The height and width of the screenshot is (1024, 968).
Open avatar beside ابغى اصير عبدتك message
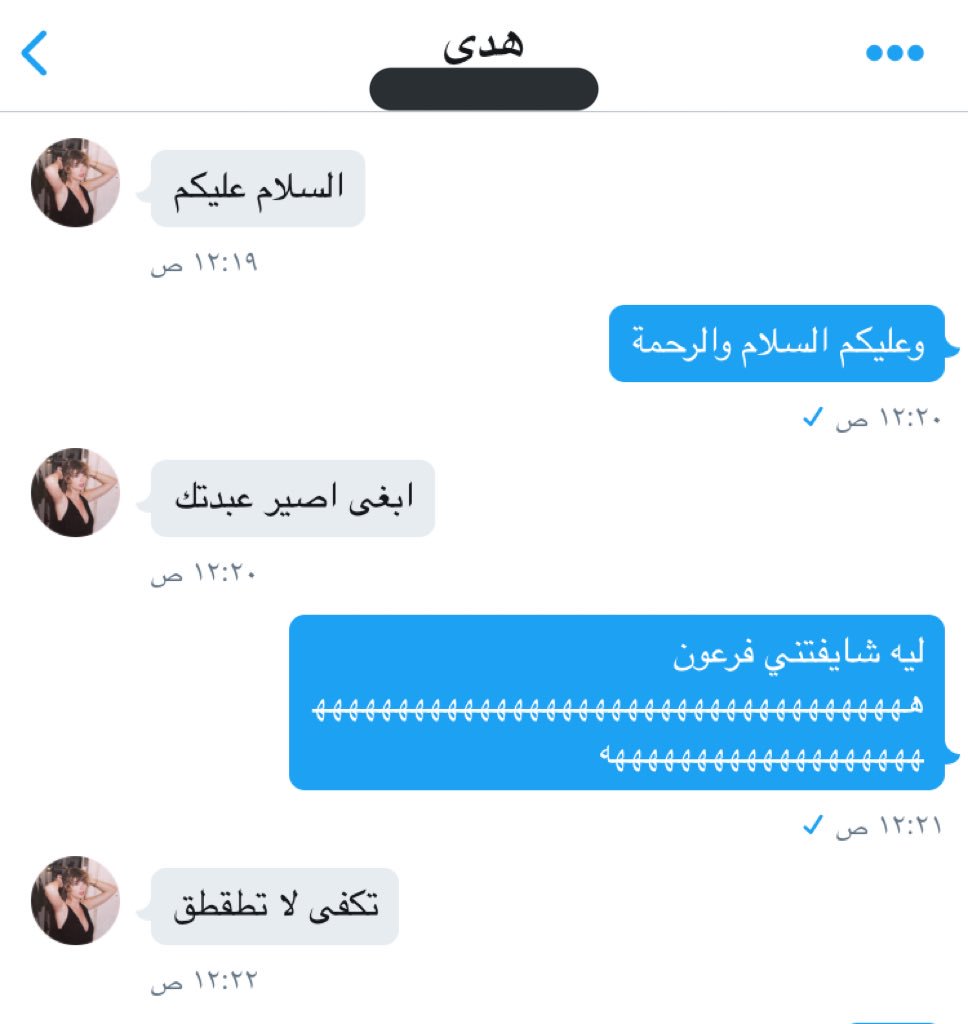(x=75, y=492)
